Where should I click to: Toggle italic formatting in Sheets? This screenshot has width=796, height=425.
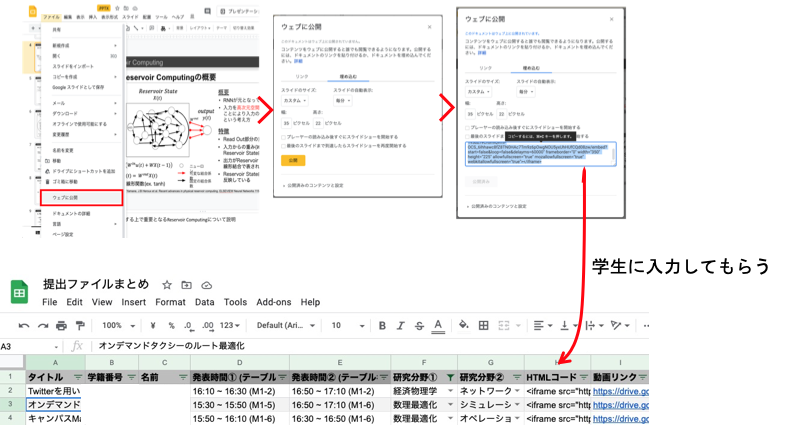point(401,325)
